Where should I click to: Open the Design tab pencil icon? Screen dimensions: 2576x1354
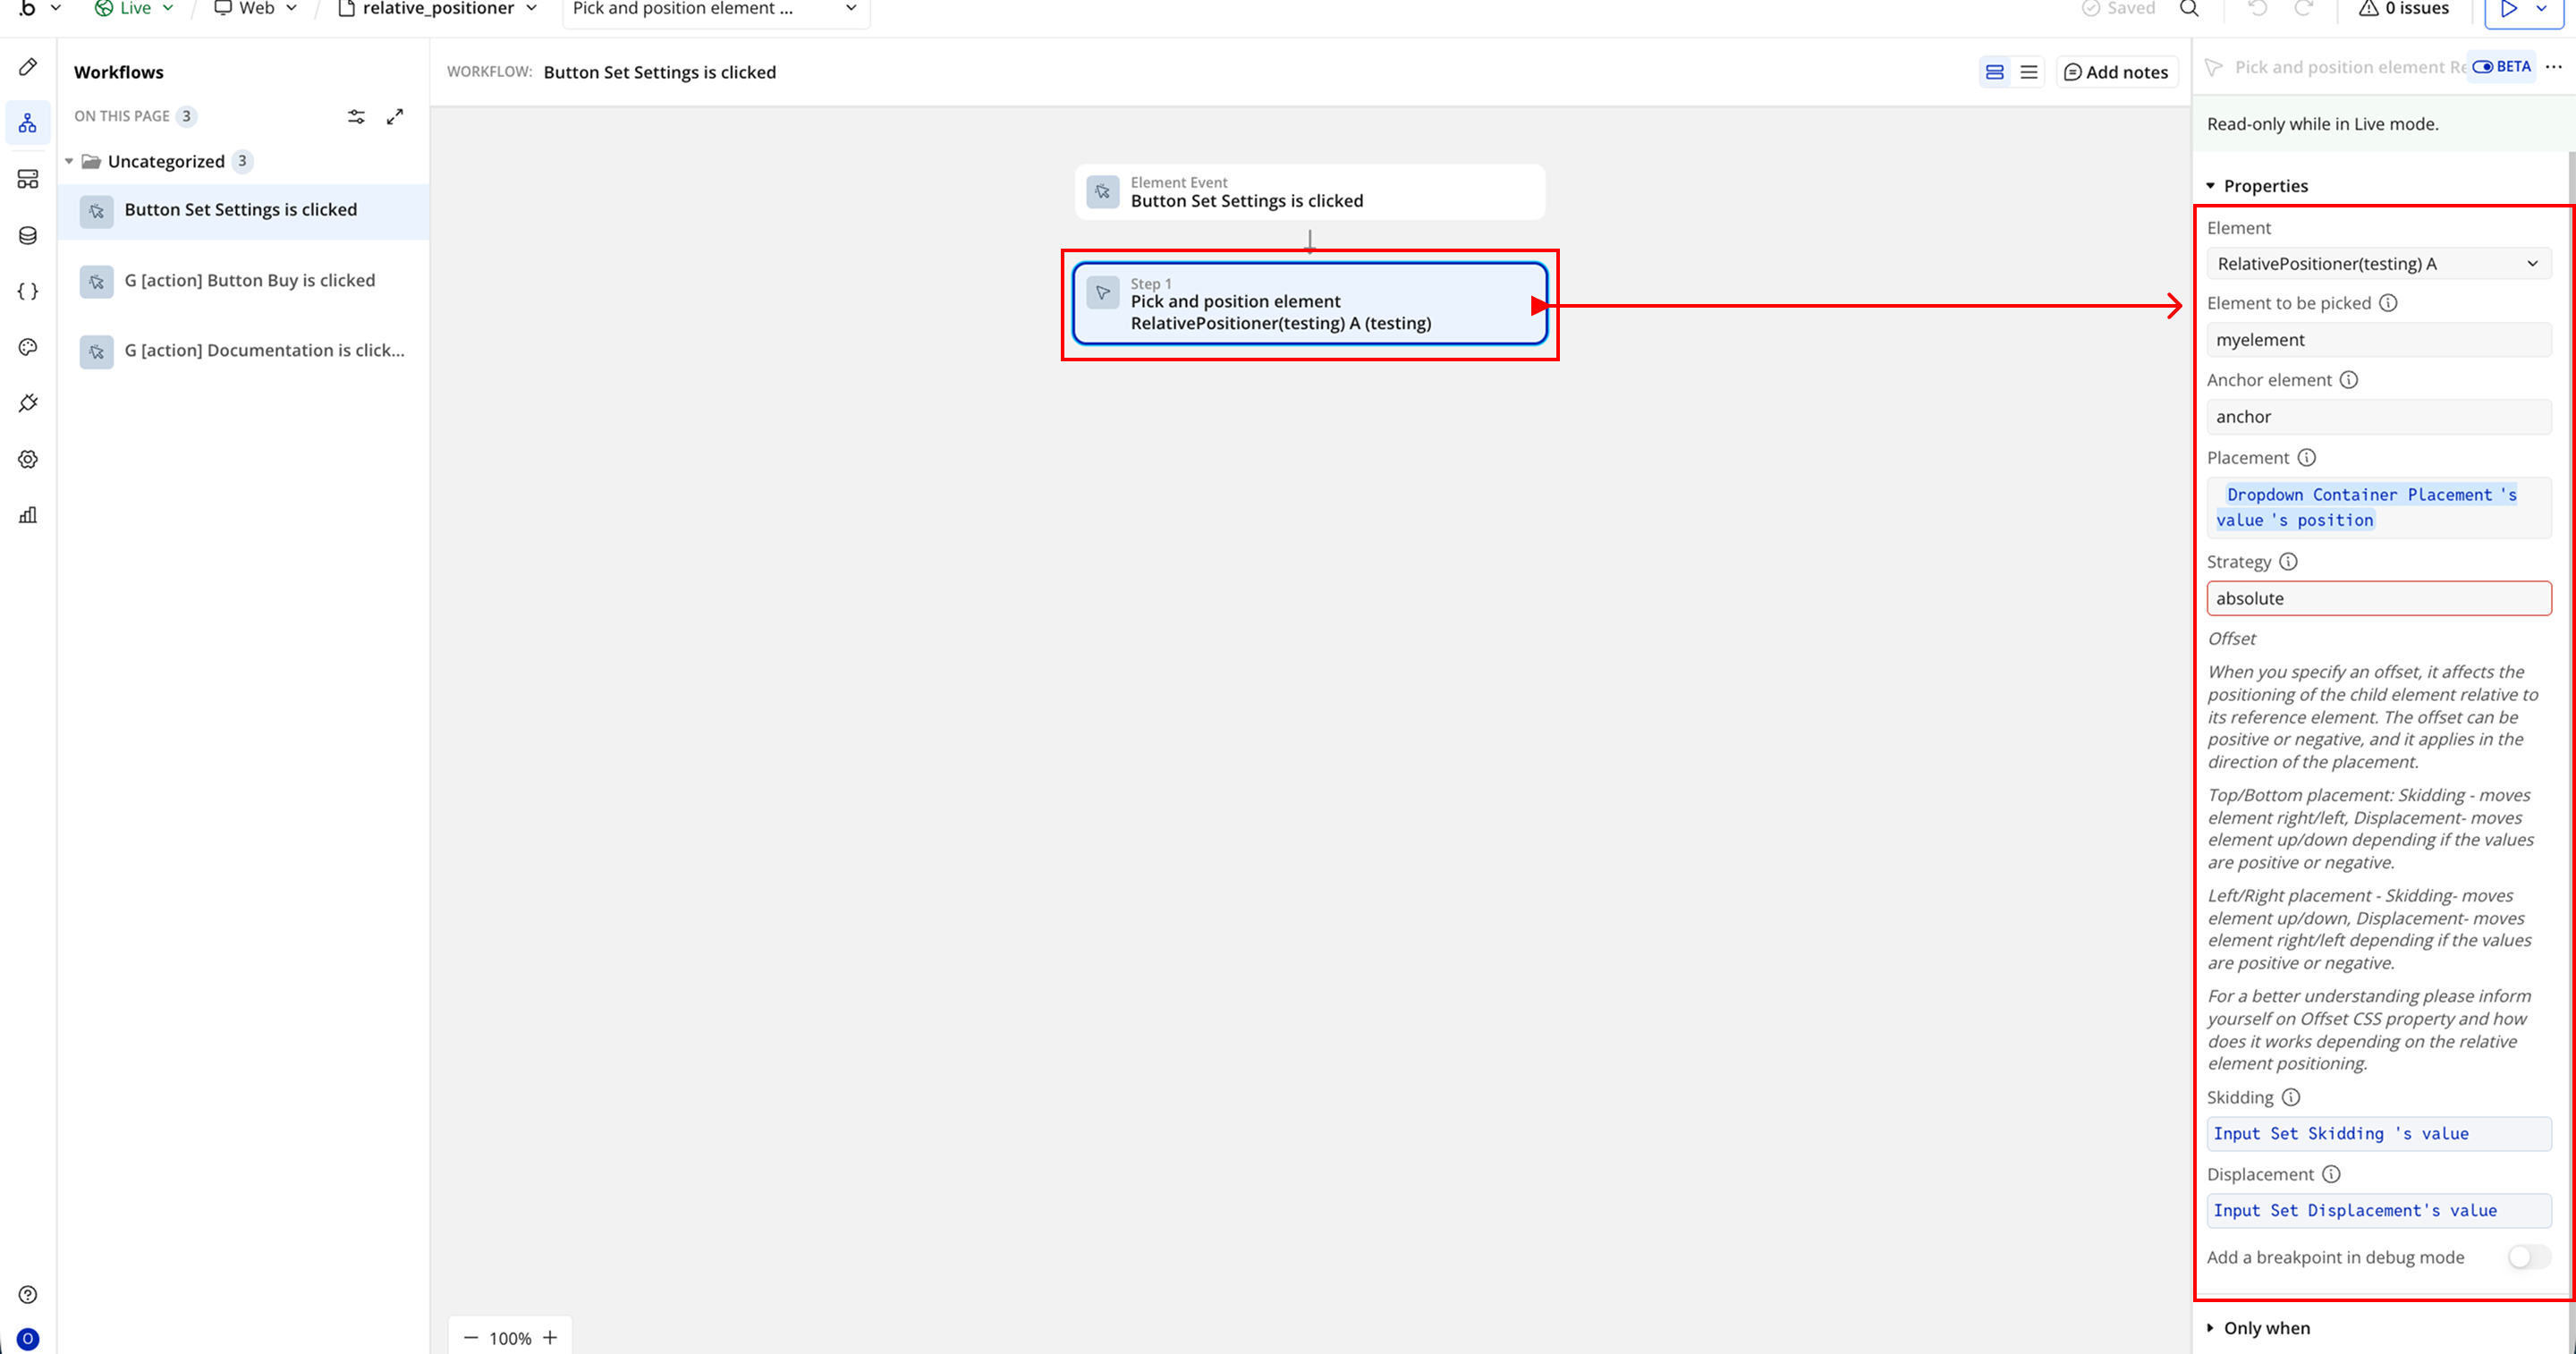pos(28,67)
